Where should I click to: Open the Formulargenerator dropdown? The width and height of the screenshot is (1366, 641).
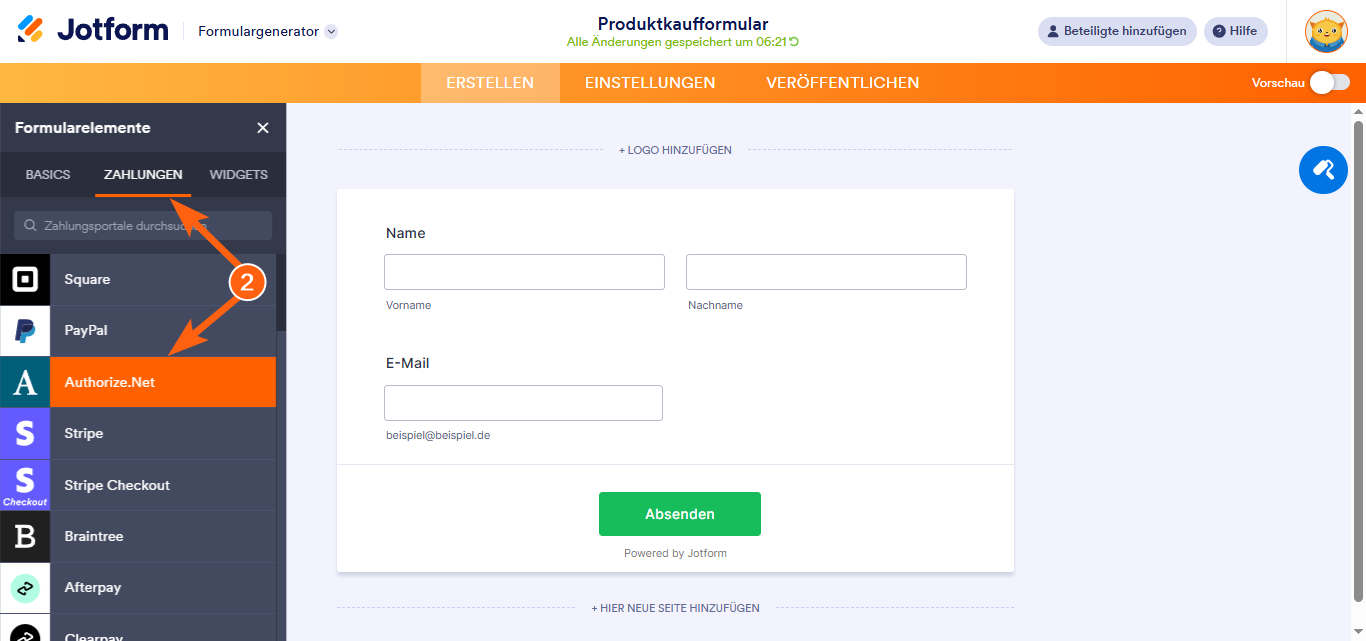(264, 31)
